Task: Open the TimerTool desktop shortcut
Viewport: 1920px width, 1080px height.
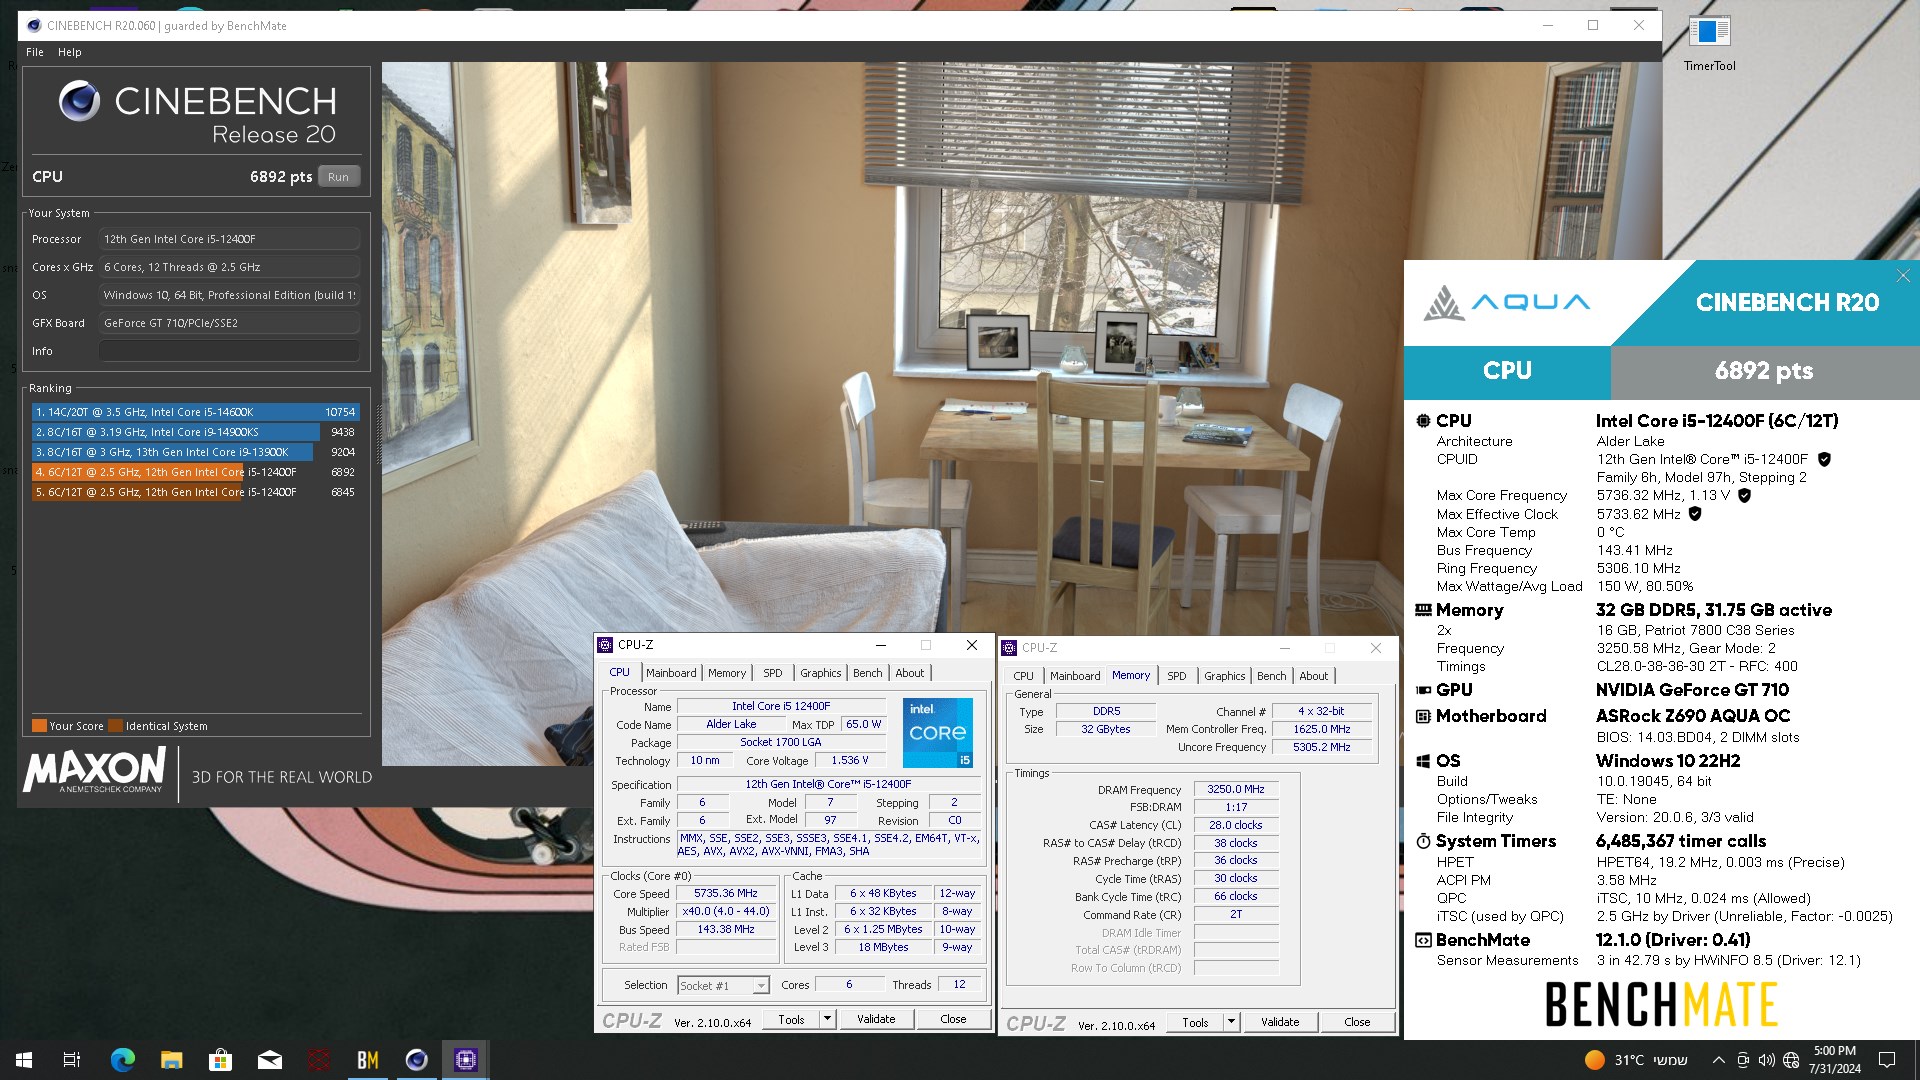Action: 1709,43
